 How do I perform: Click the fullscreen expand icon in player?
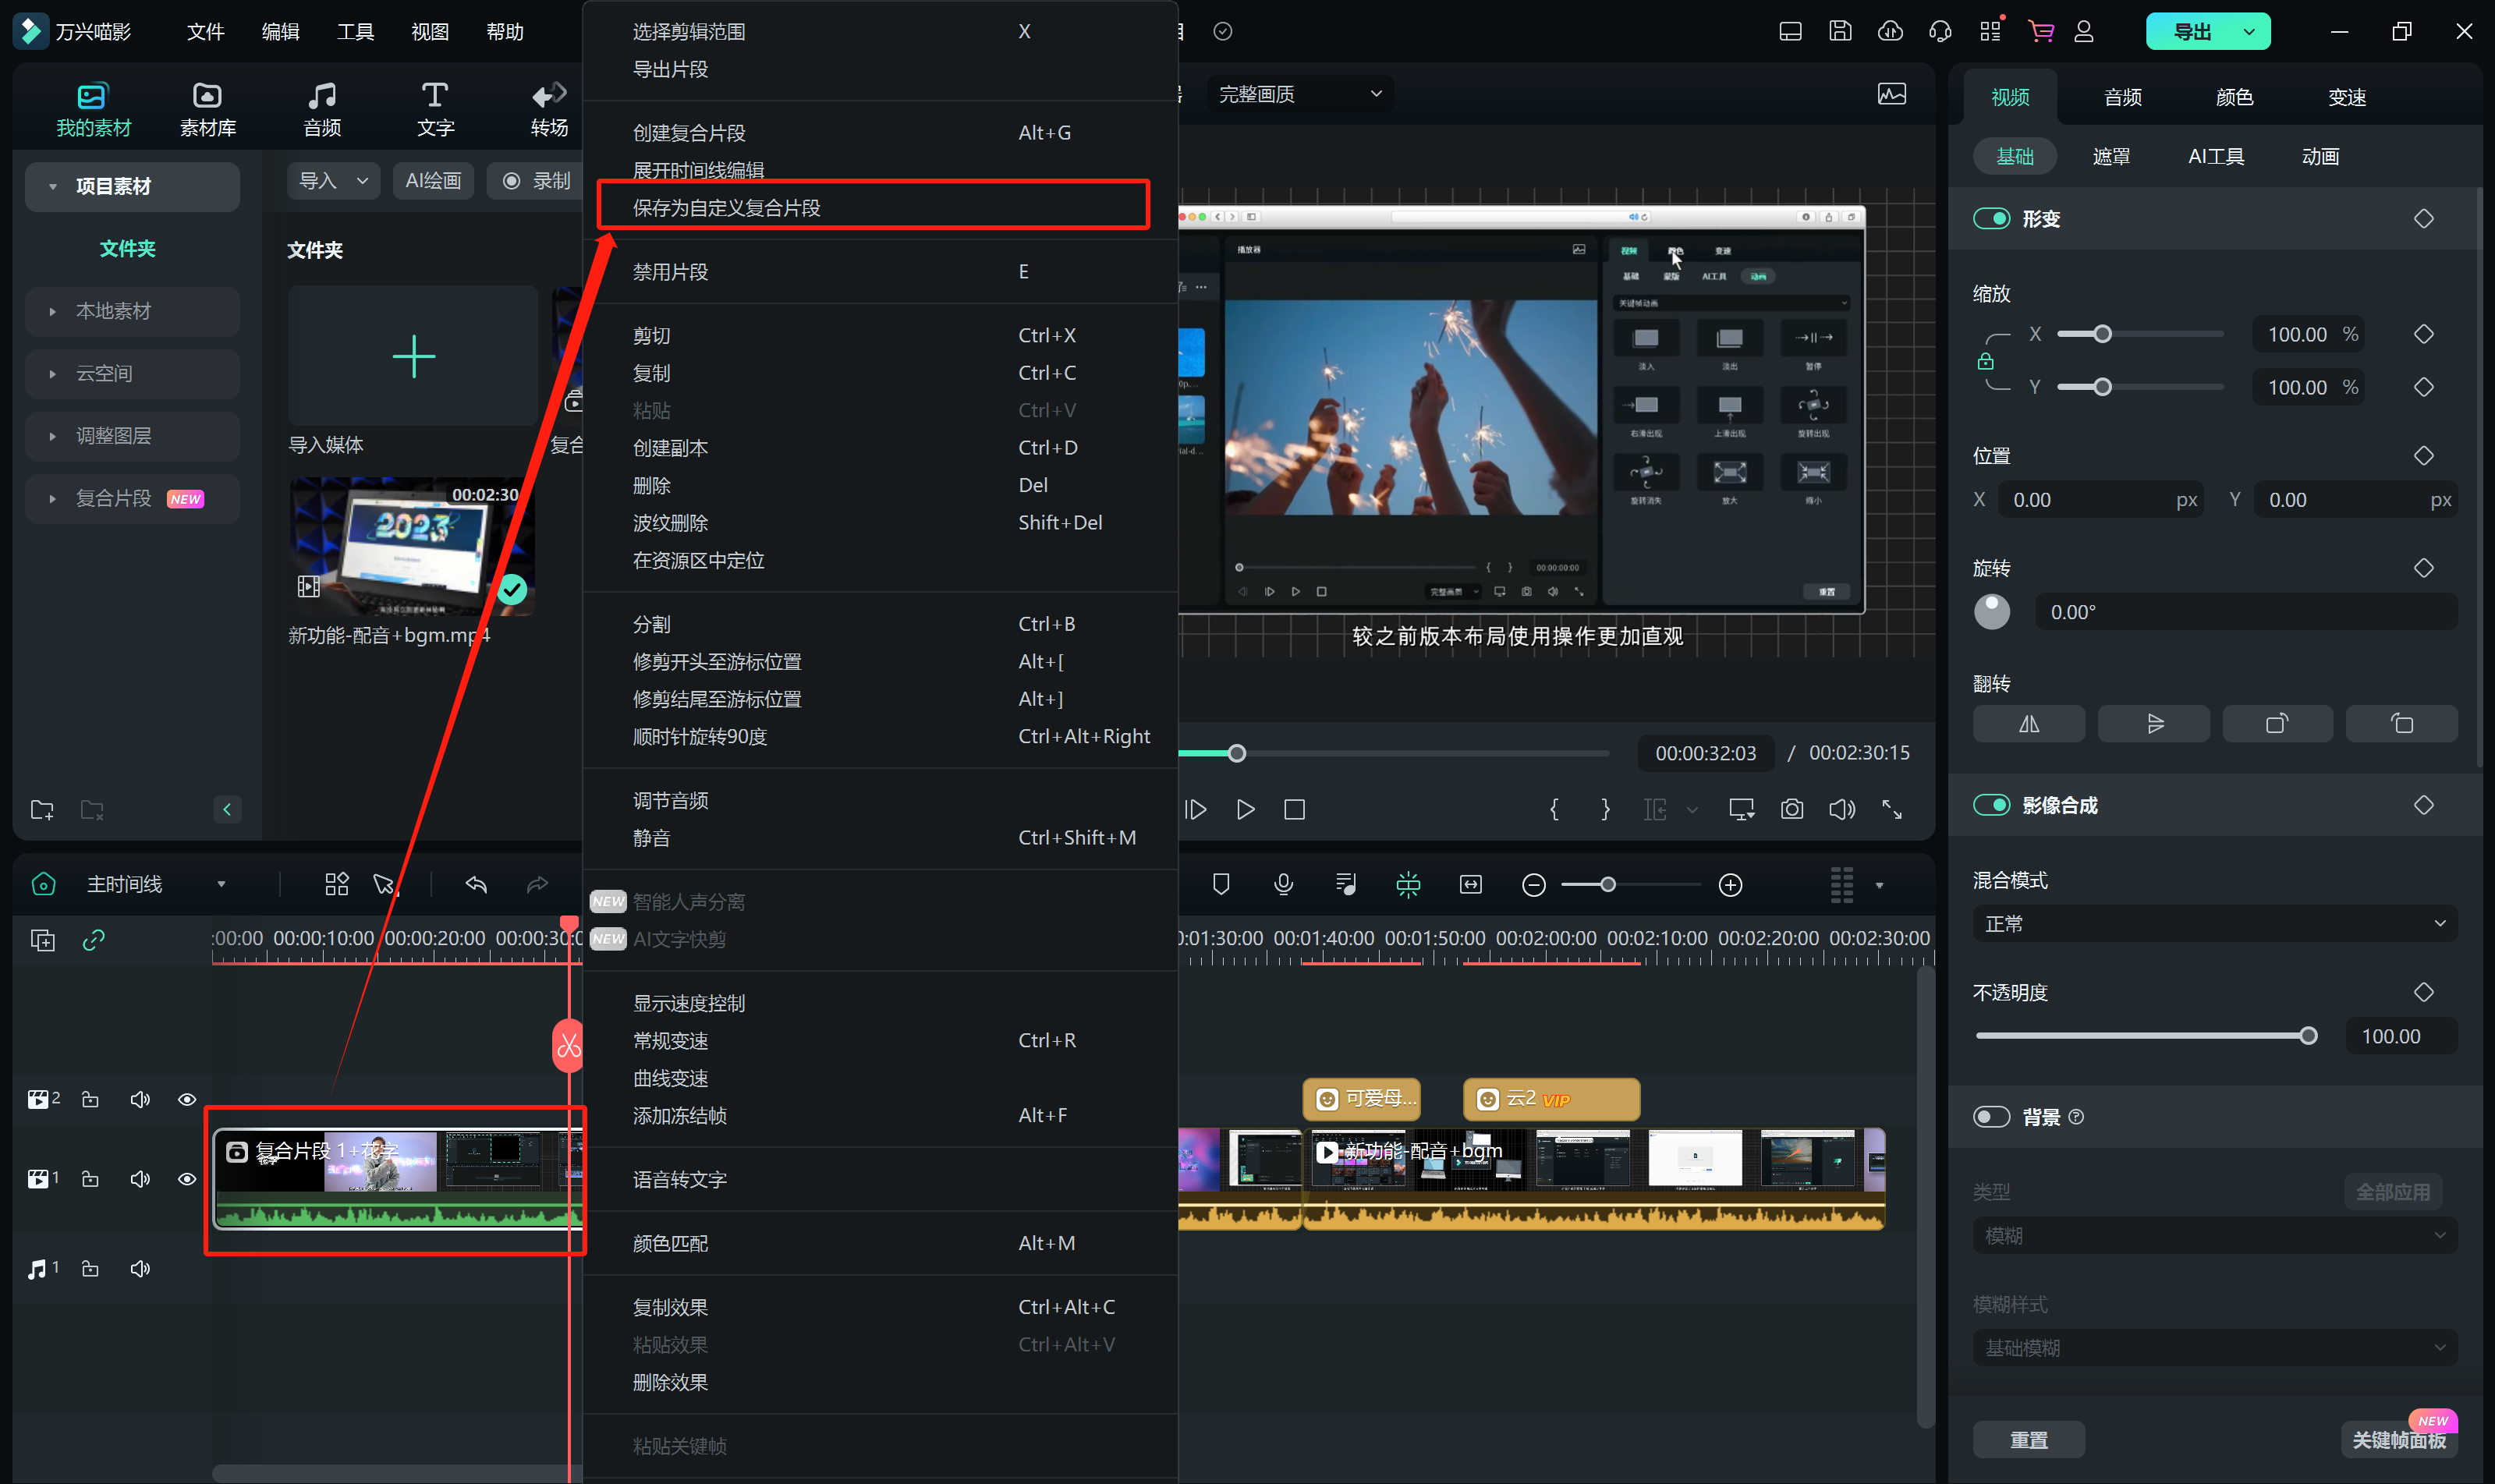click(x=1891, y=809)
